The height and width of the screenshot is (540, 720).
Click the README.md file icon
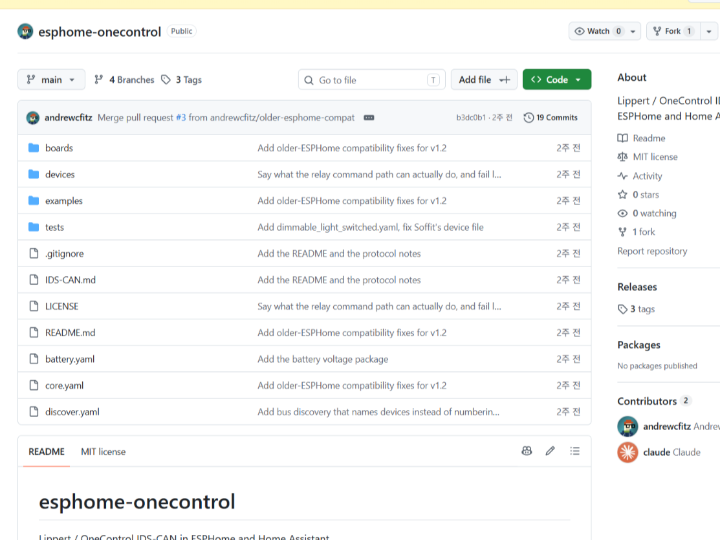pyautogui.click(x=34, y=332)
